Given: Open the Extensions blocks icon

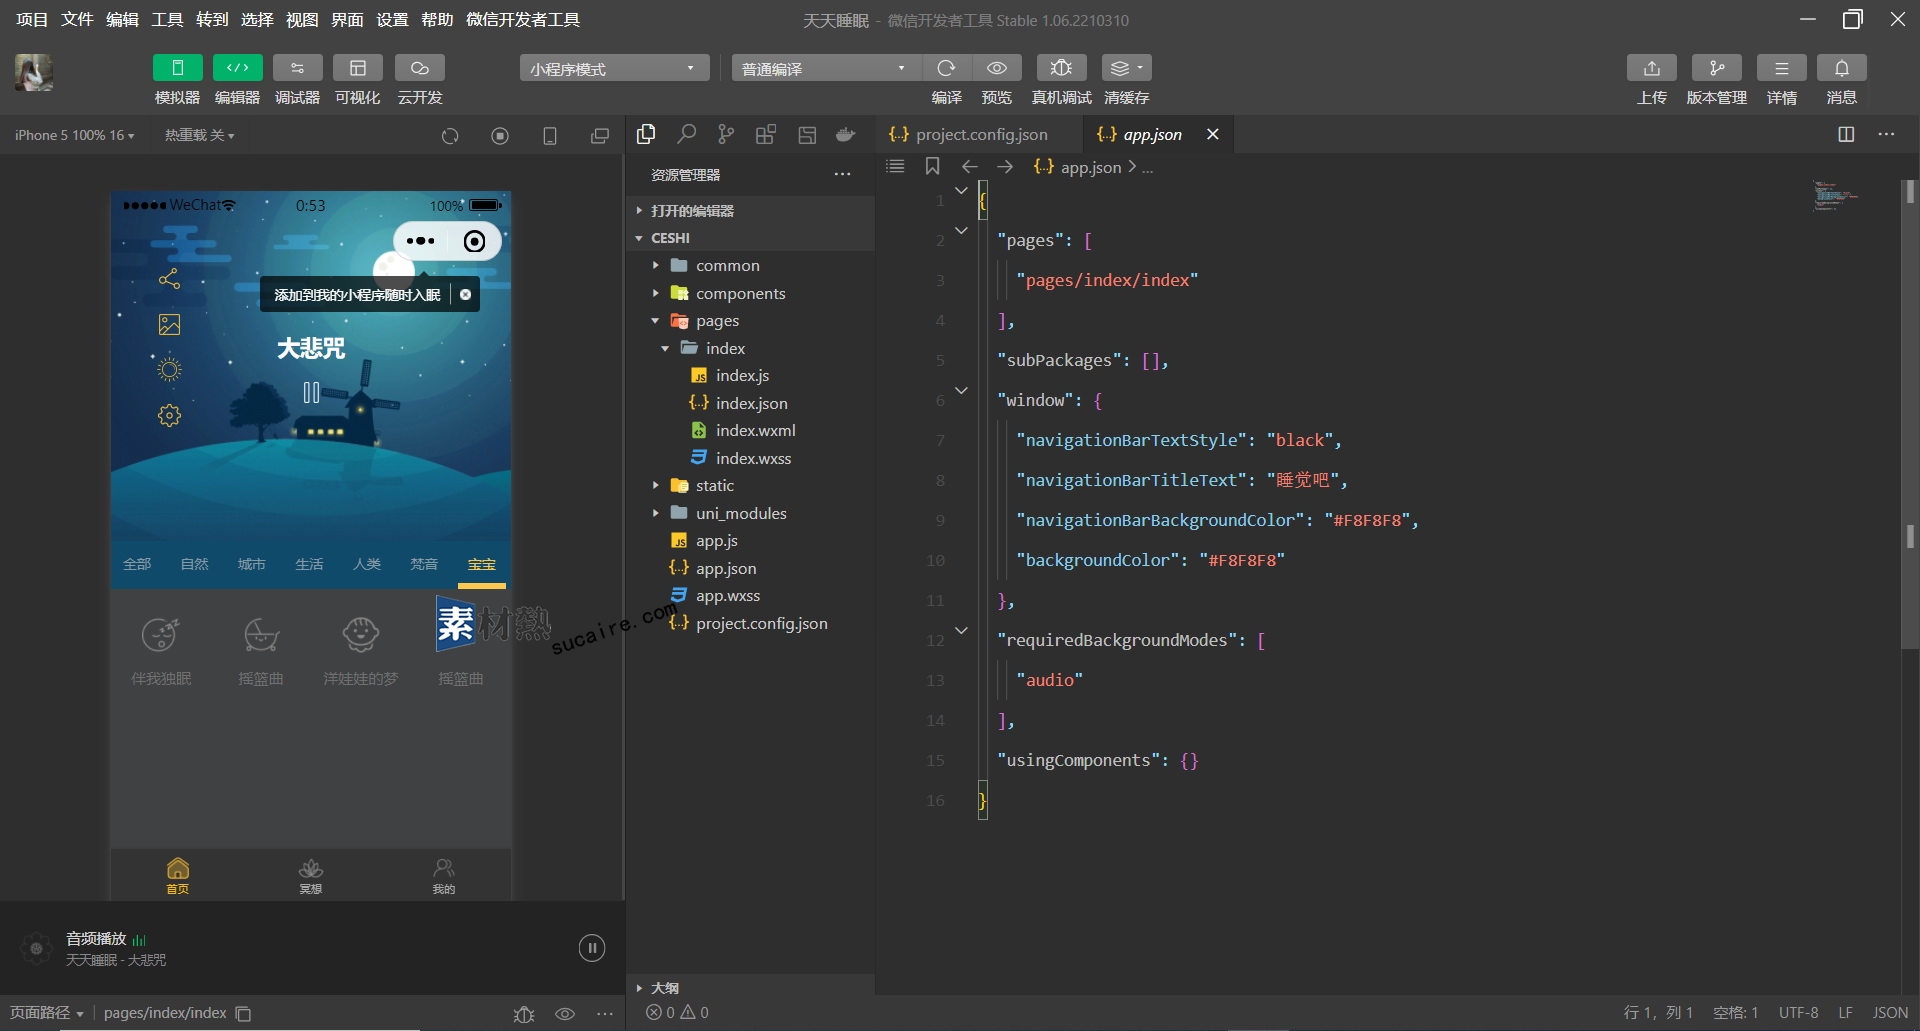Looking at the screenshot, I should (766, 134).
